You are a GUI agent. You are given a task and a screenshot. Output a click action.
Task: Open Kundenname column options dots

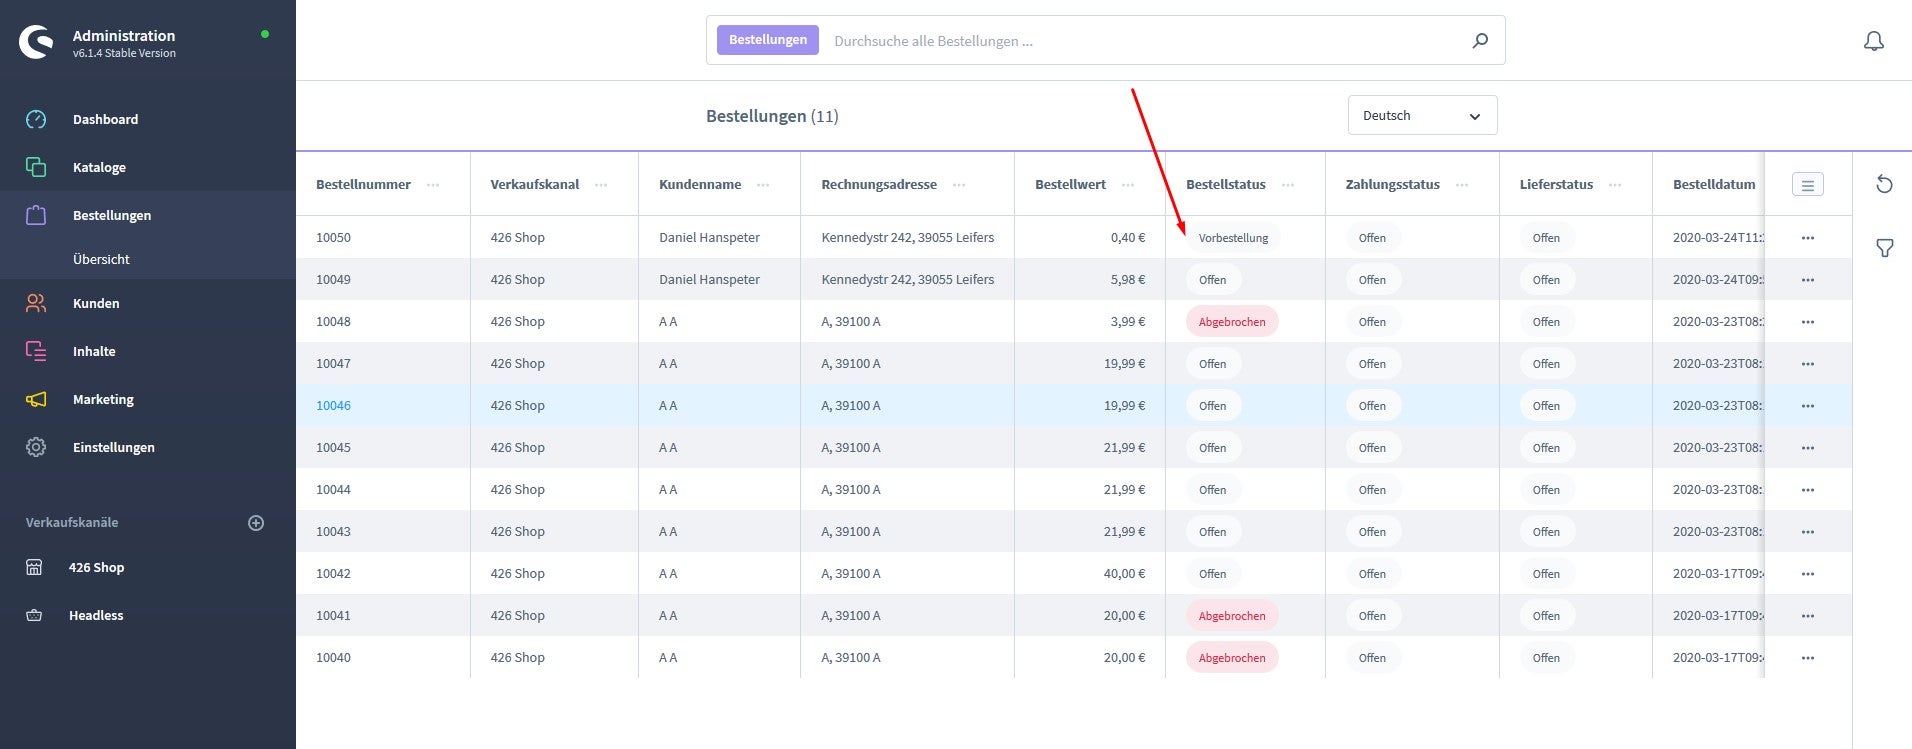(763, 185)
